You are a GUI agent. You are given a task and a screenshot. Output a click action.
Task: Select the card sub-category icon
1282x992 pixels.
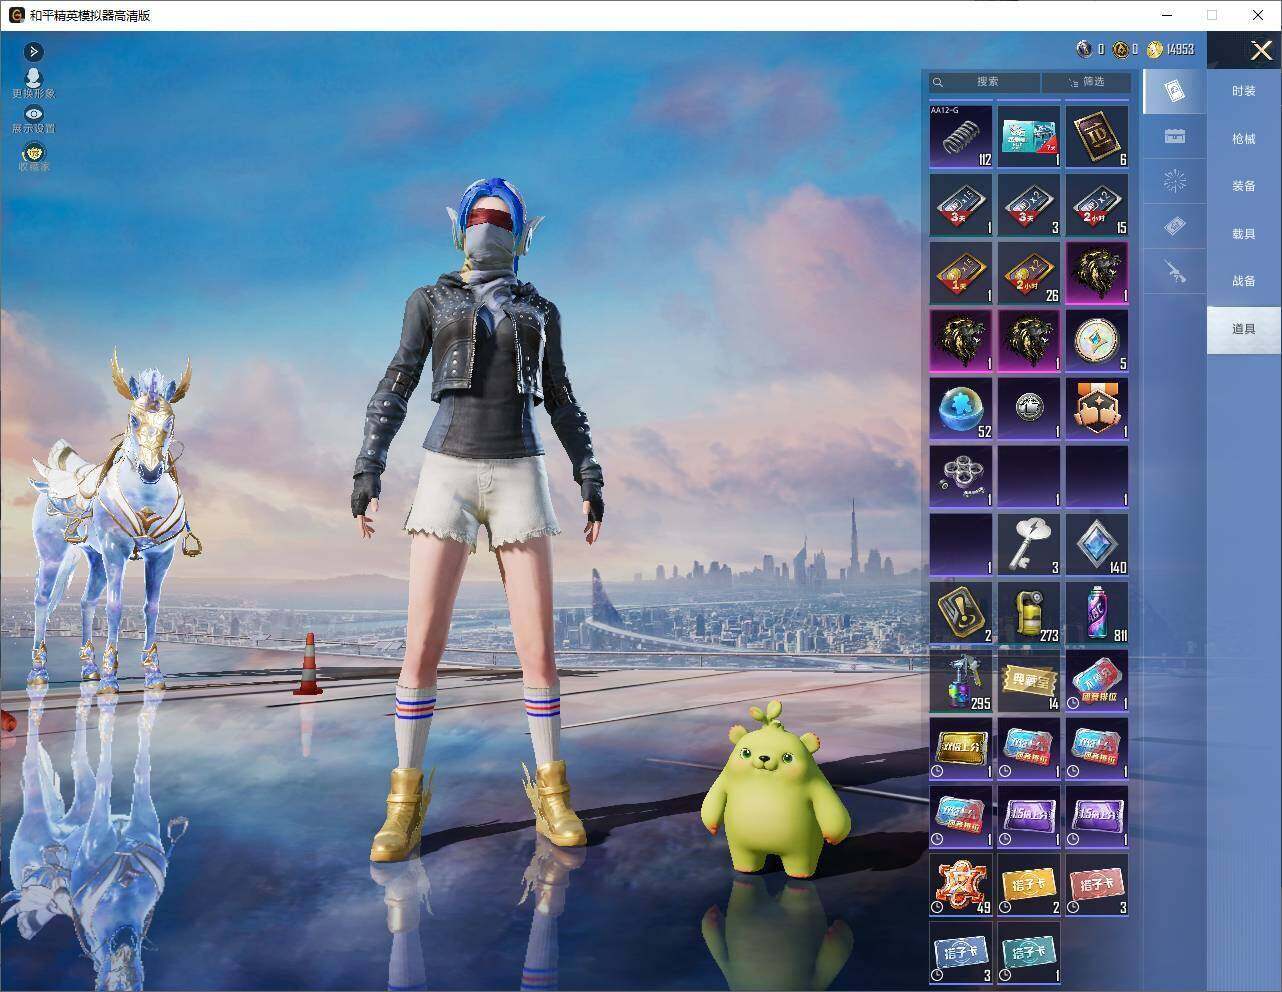point(1175,91)
